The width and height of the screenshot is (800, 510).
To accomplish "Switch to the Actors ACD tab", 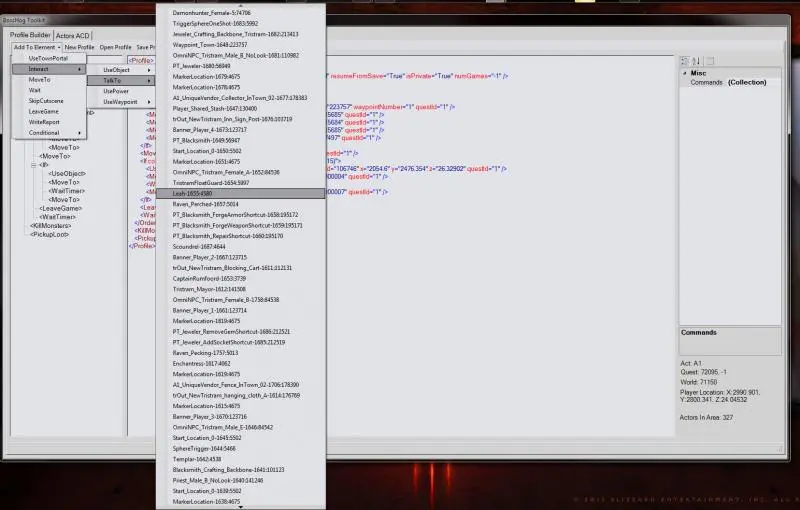I will [x=73, y=35].
